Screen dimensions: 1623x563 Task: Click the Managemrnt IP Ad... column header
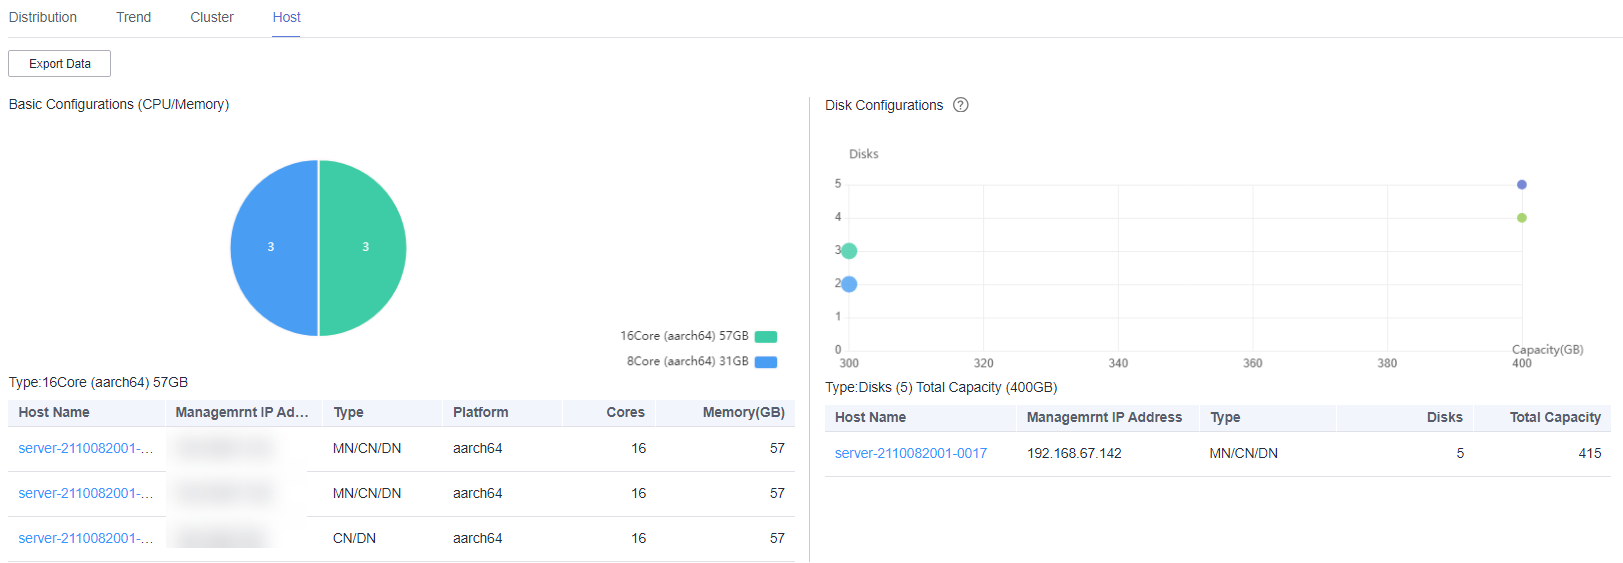242,412
